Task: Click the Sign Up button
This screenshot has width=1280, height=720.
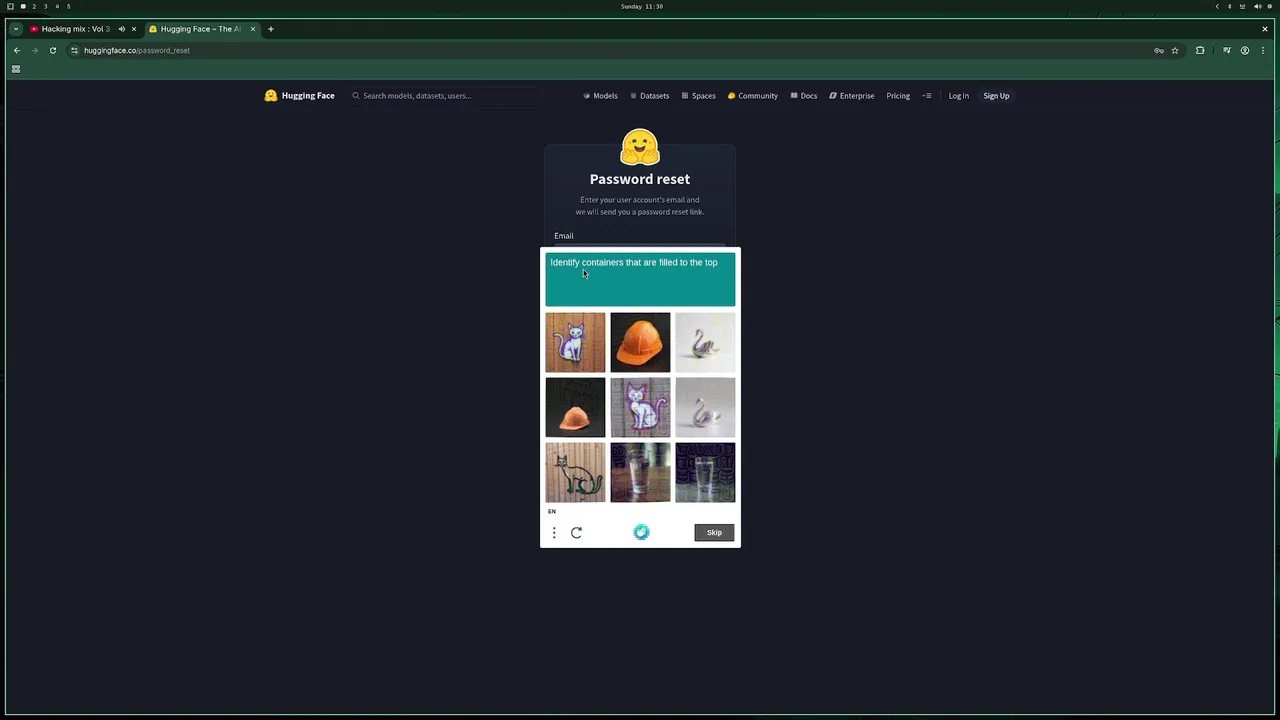Action: pyautogui.click(x=996, y=96)
